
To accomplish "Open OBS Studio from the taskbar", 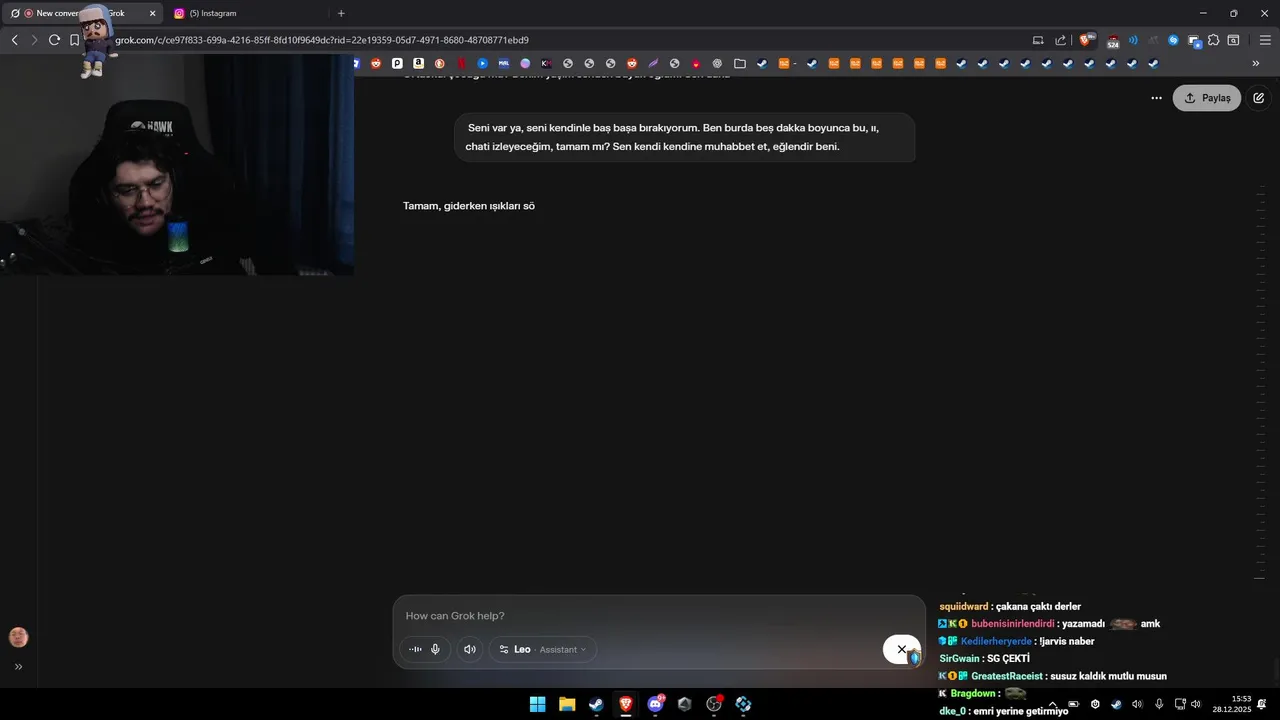I will (x=714, y=704).
